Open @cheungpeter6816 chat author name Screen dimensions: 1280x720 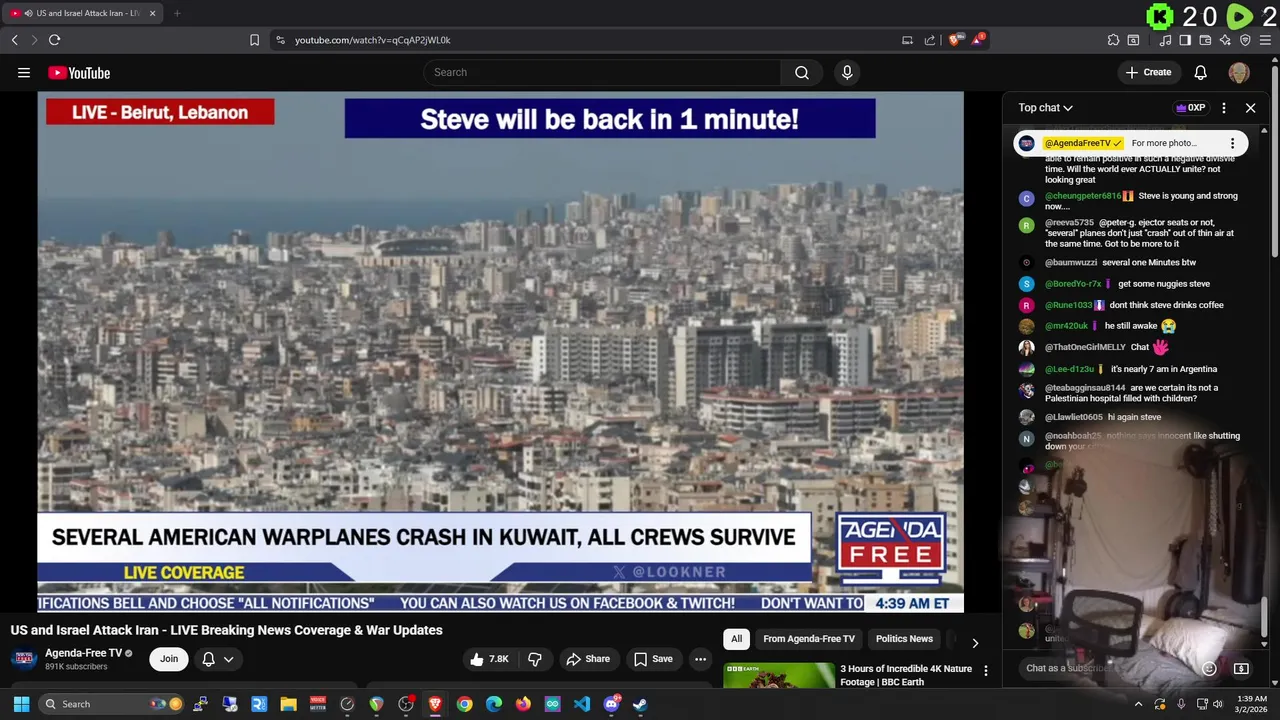1083,196
